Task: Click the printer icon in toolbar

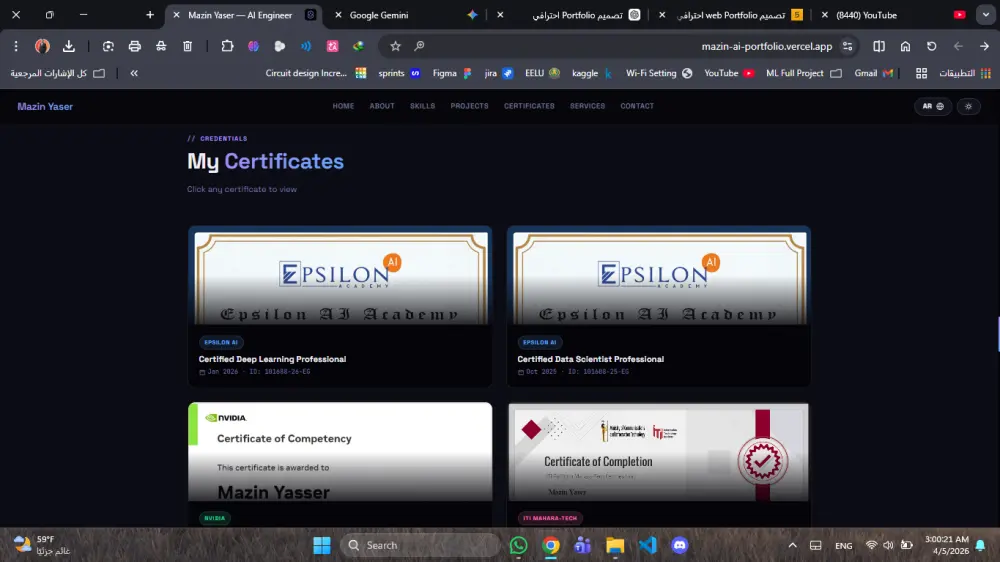Action: click(135, 46)
